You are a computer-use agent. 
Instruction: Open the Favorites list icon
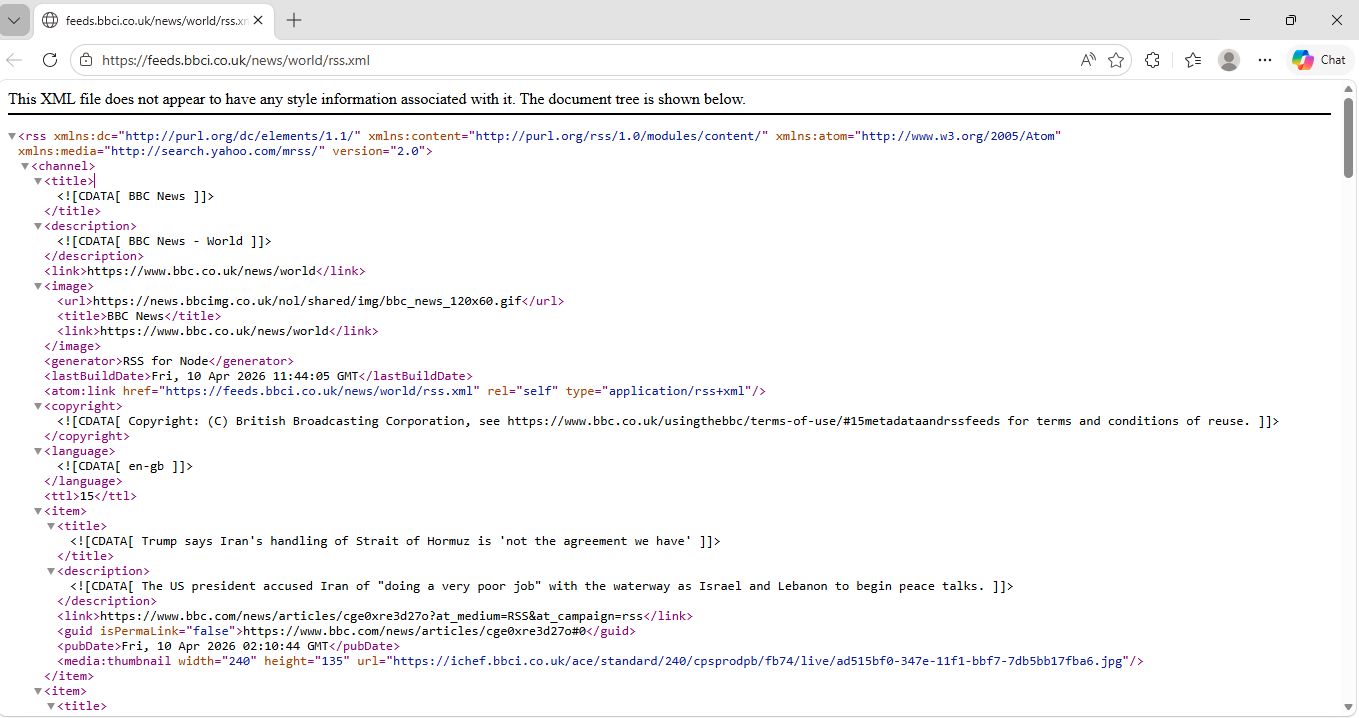[1192, 60]
